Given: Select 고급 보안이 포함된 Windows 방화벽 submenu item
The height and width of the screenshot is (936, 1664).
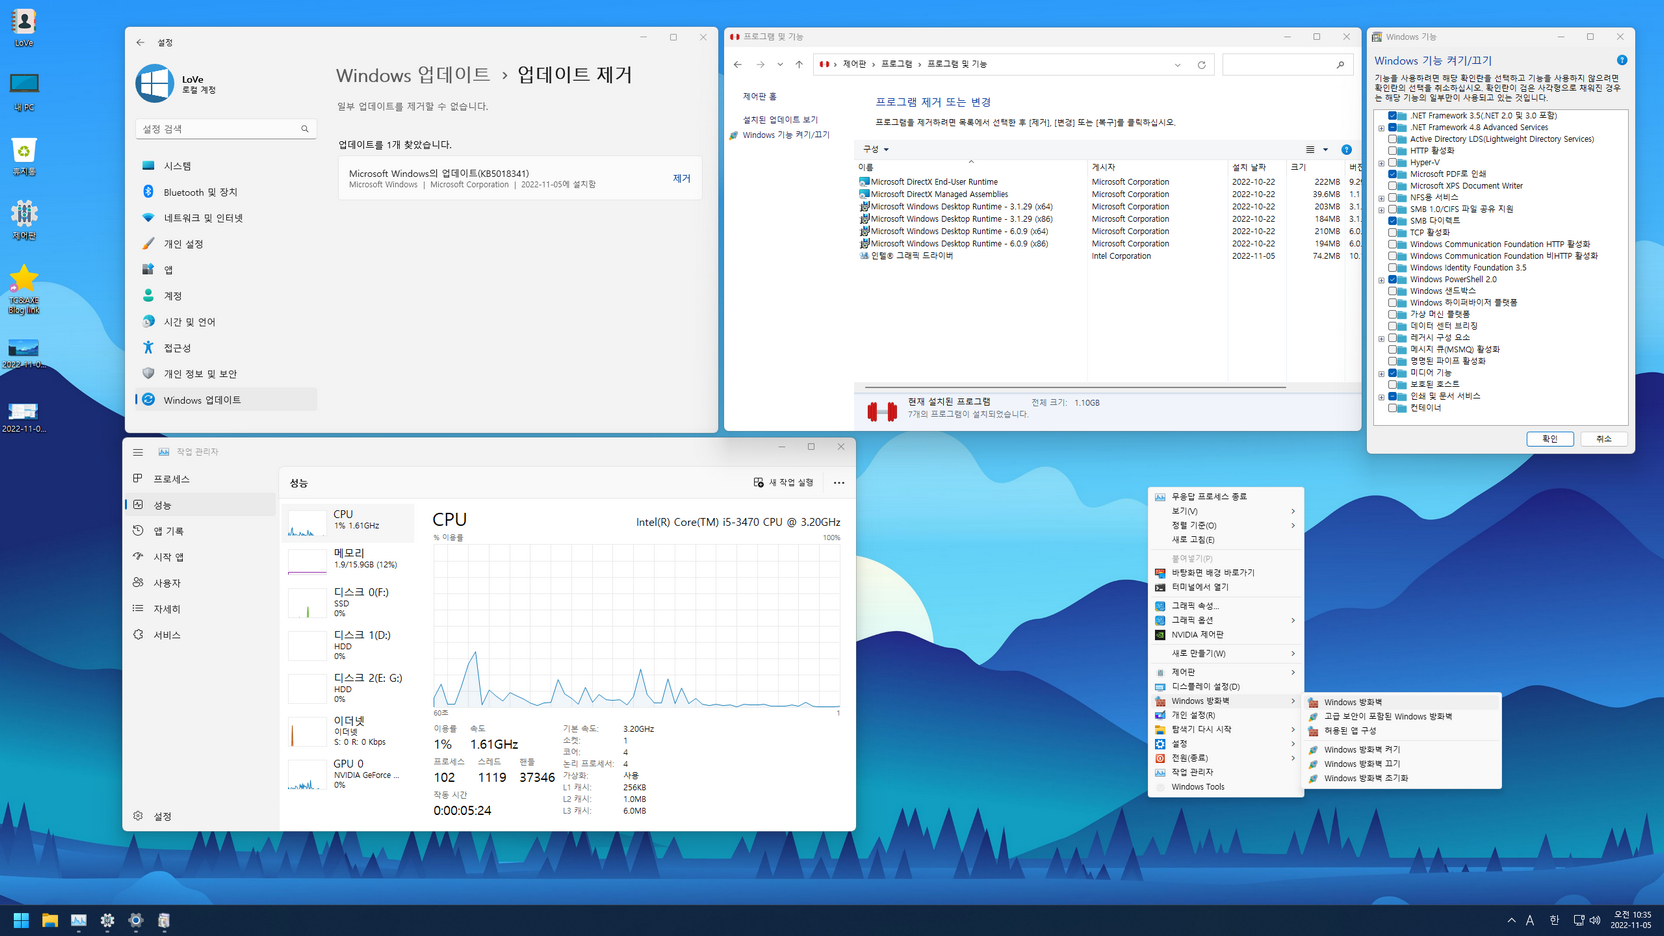Looking at the screenshot, I should pos(1402,717).
